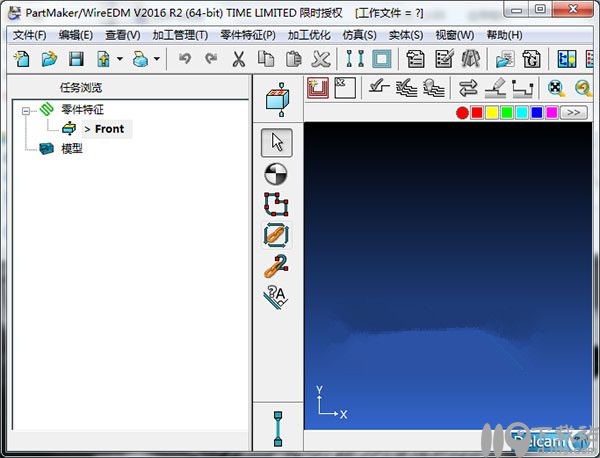600x458 pixels.
Task: Click the Redo arrow icon
Action: 211,59
